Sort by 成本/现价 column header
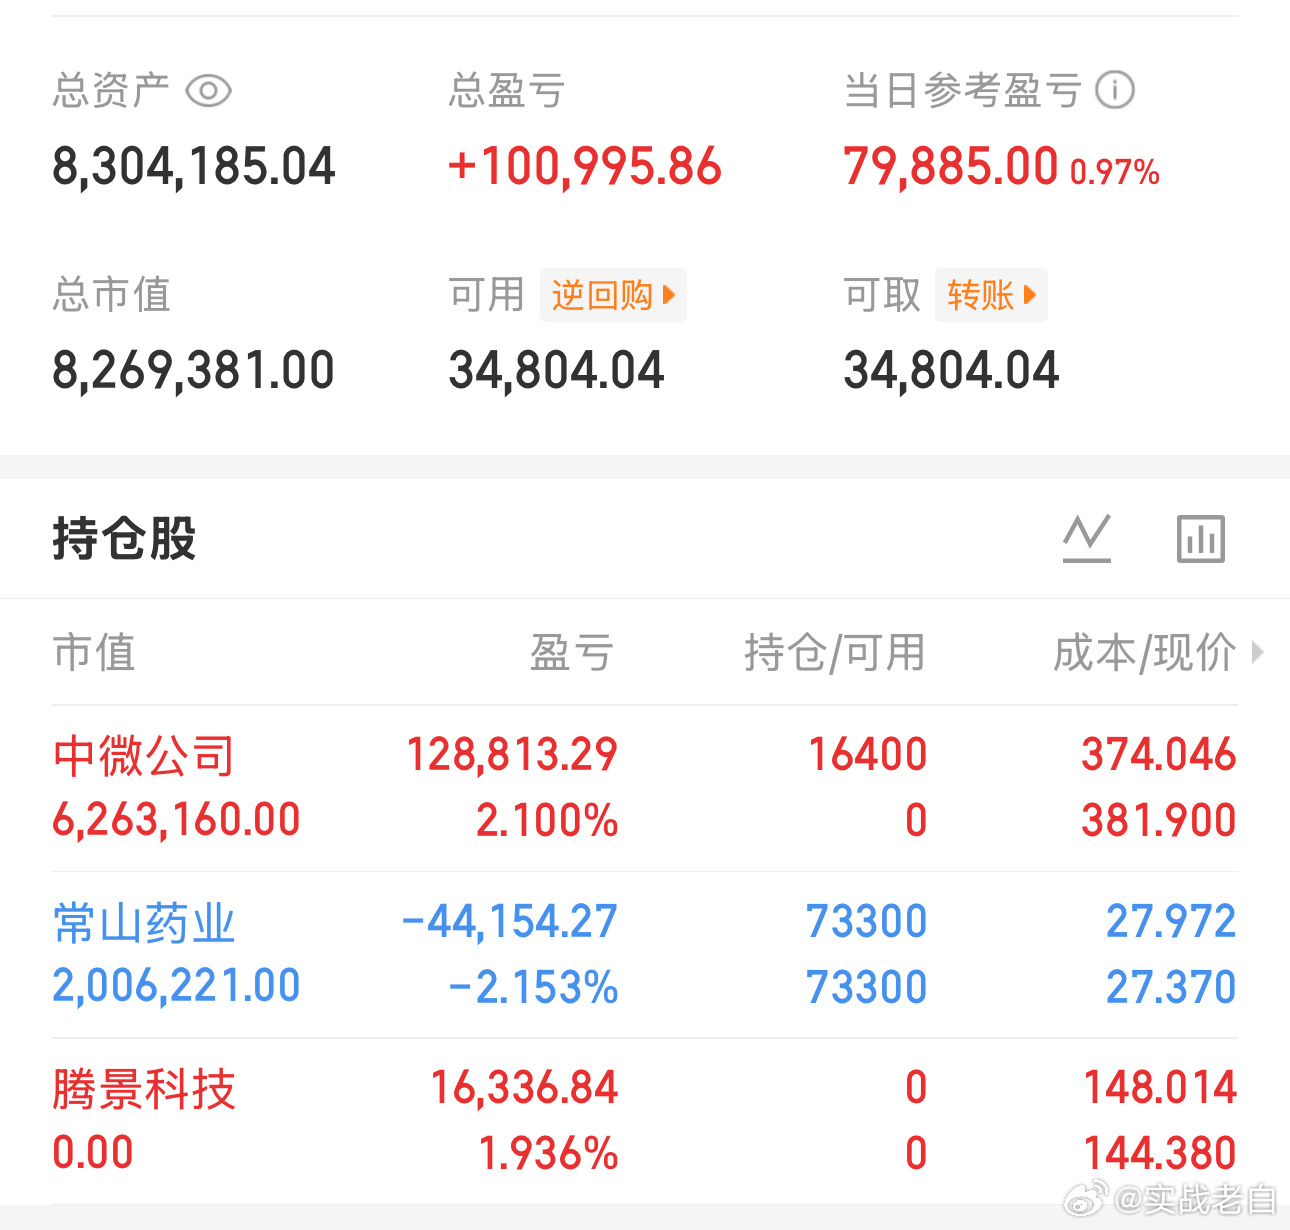 tap(1145, 652)
